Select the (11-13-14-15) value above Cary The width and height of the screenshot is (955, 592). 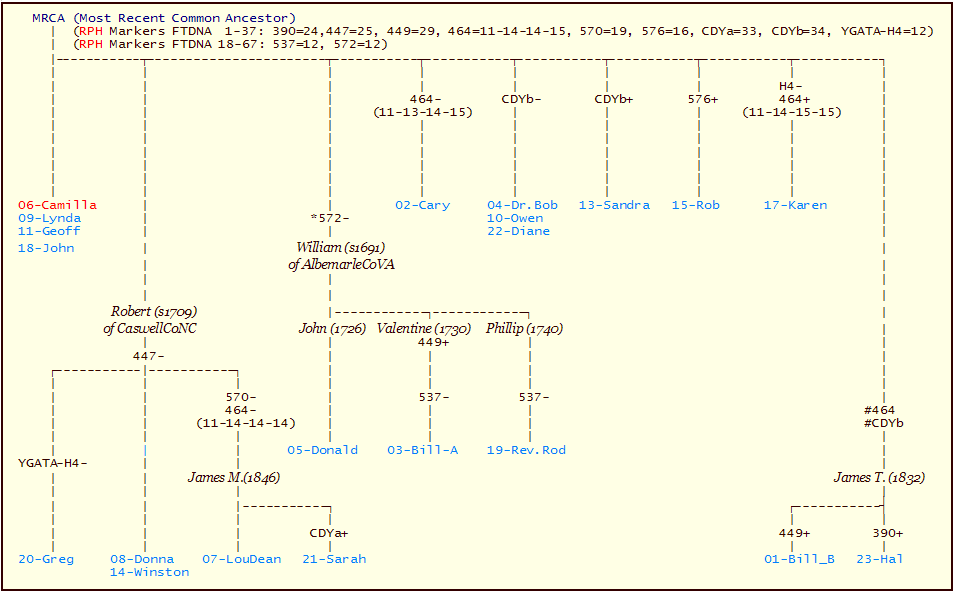coord(423,112)
